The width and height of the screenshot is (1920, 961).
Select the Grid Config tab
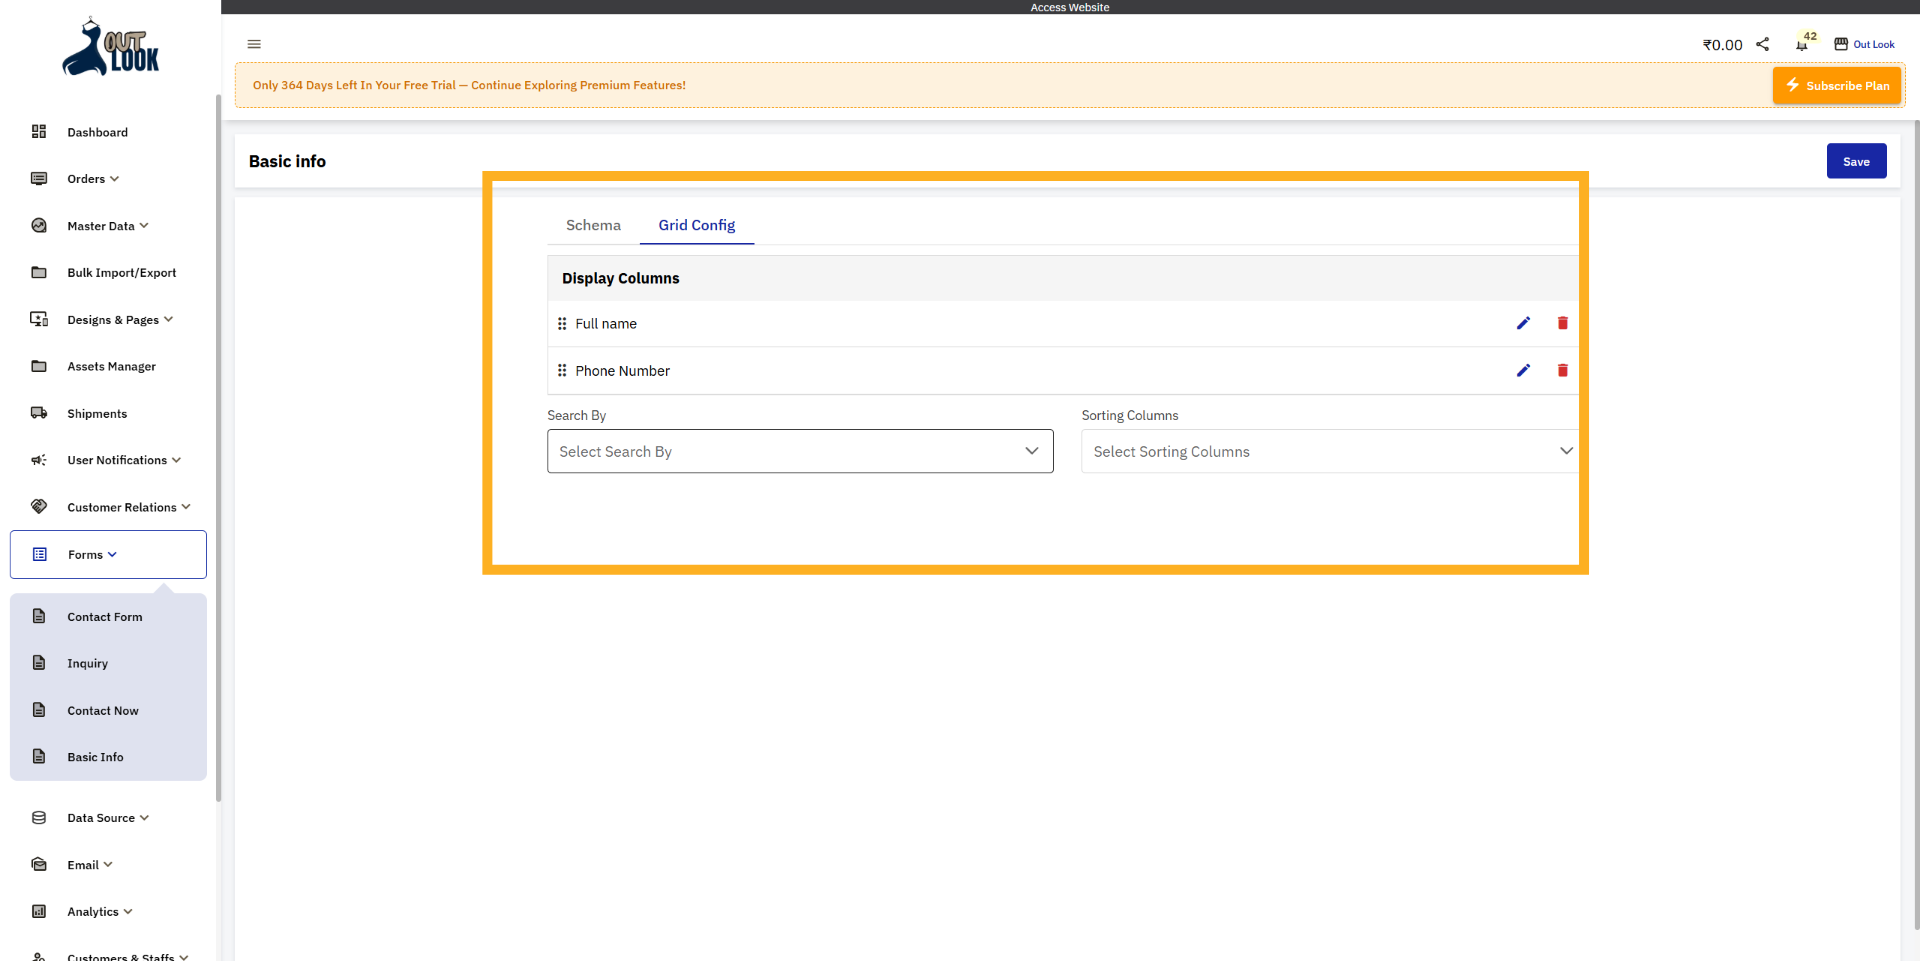tap(696, 225)
